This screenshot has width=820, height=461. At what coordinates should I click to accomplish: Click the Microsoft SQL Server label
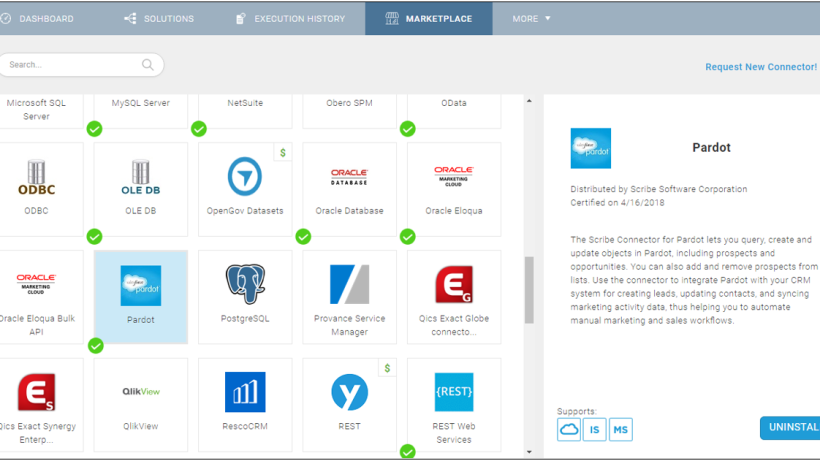point(36,110)
